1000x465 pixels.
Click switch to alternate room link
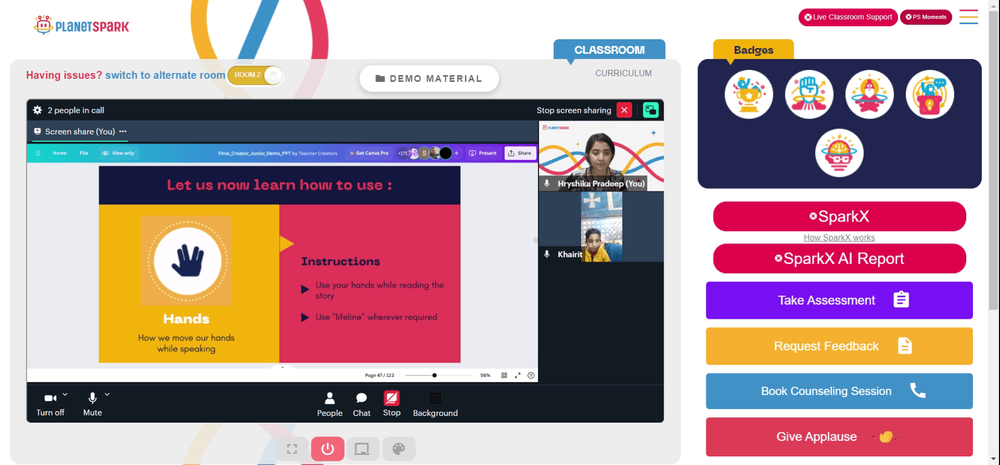pyautogui.click(x=165, y=75)
